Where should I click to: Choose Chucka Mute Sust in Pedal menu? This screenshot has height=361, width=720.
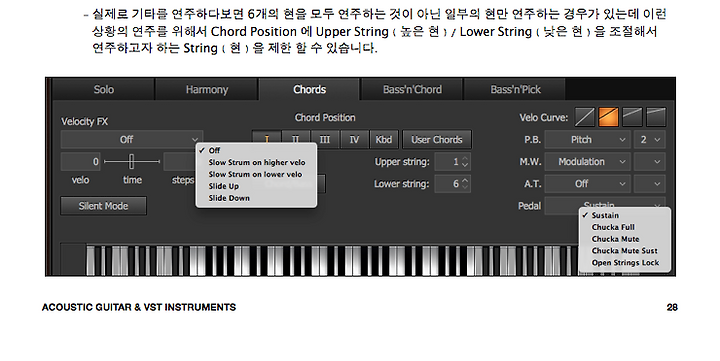point(625,251)
